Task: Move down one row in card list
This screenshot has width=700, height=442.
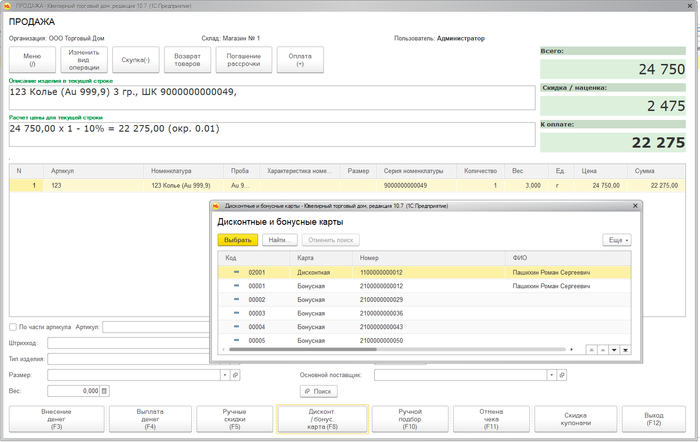Action: [x=614, y=349]
